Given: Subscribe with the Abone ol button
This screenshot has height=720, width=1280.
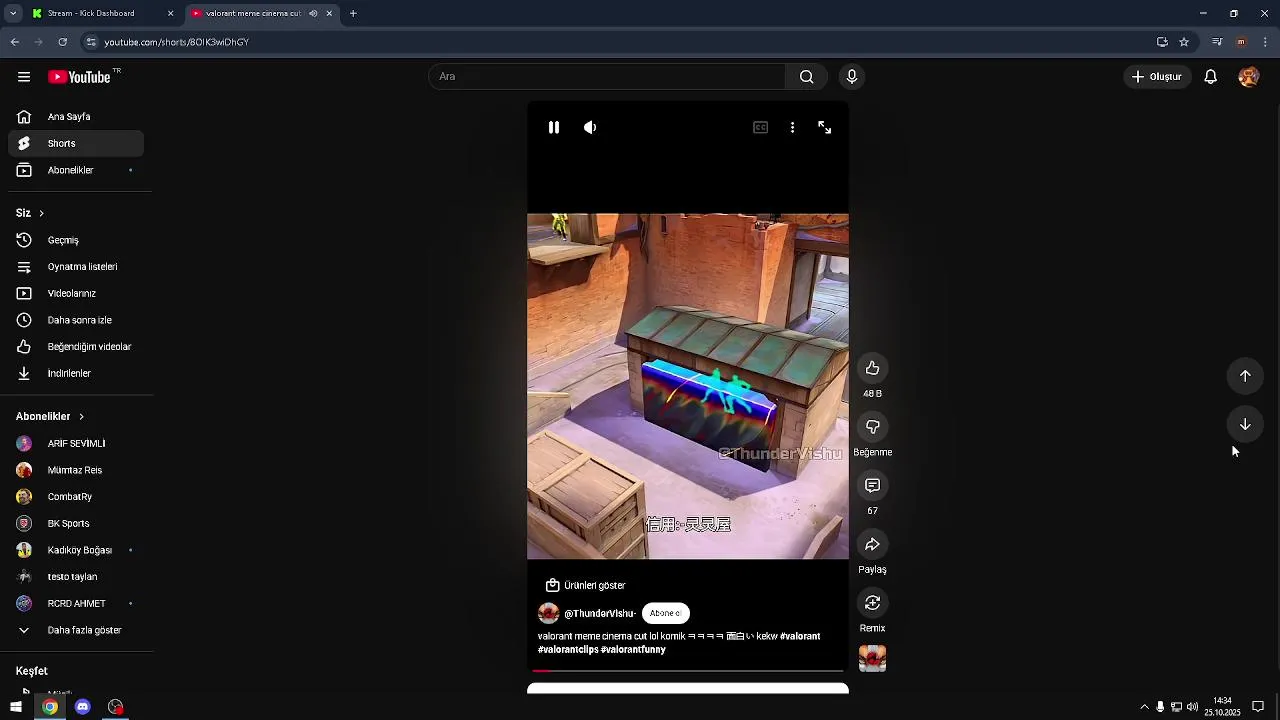Looking at the screenshot, I should 665,613.
